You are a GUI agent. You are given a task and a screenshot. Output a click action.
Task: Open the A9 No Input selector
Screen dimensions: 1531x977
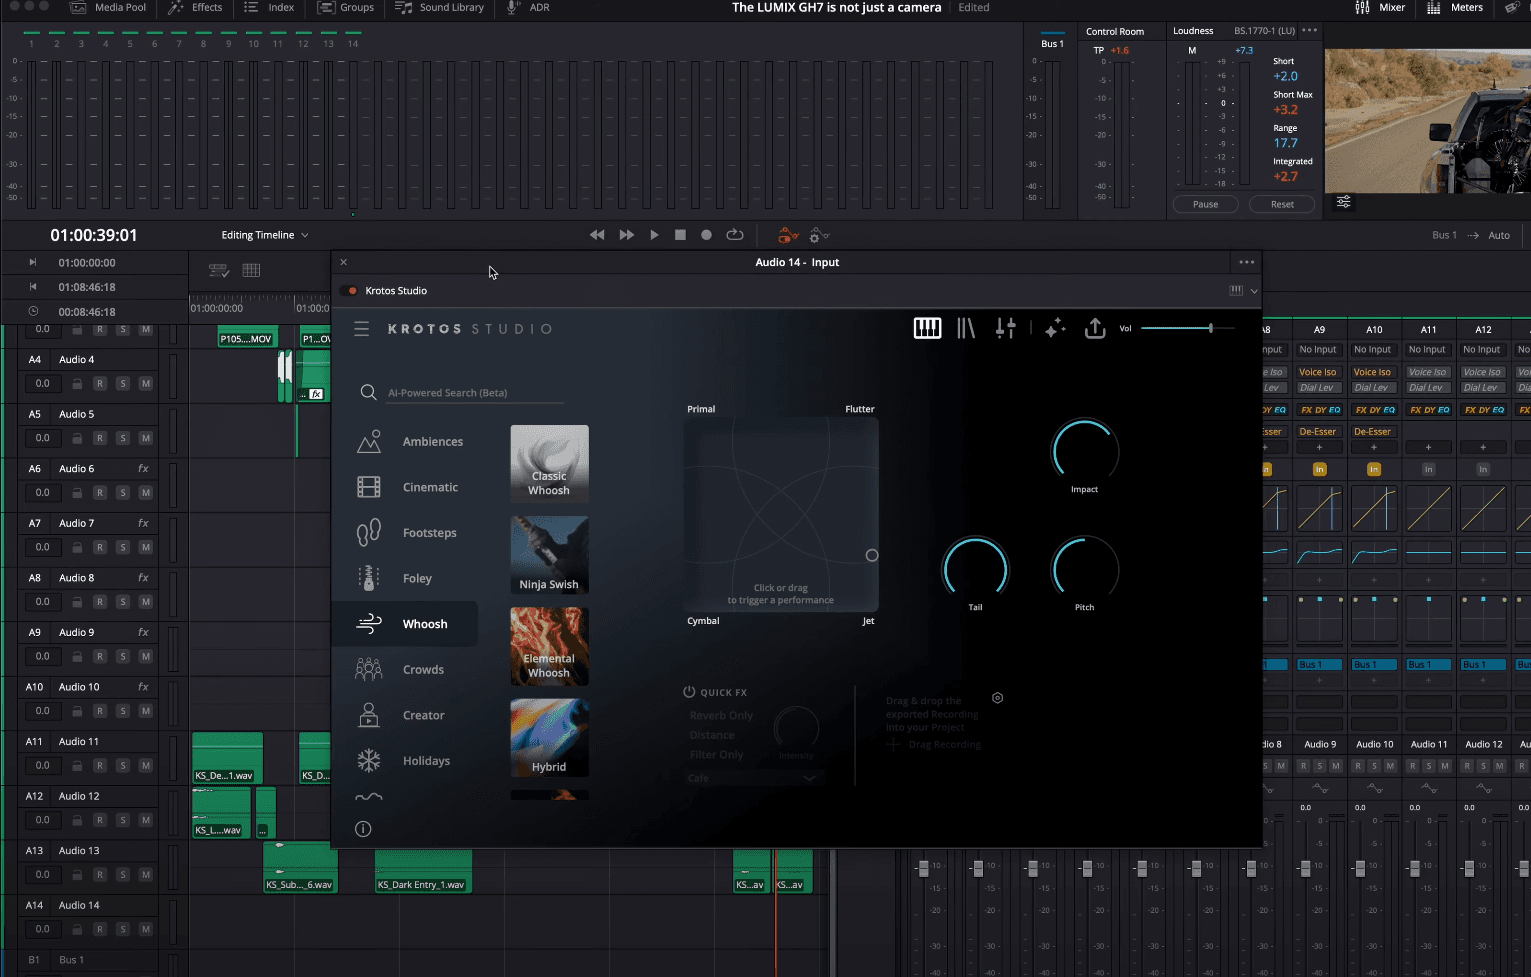click(1318, 350)
